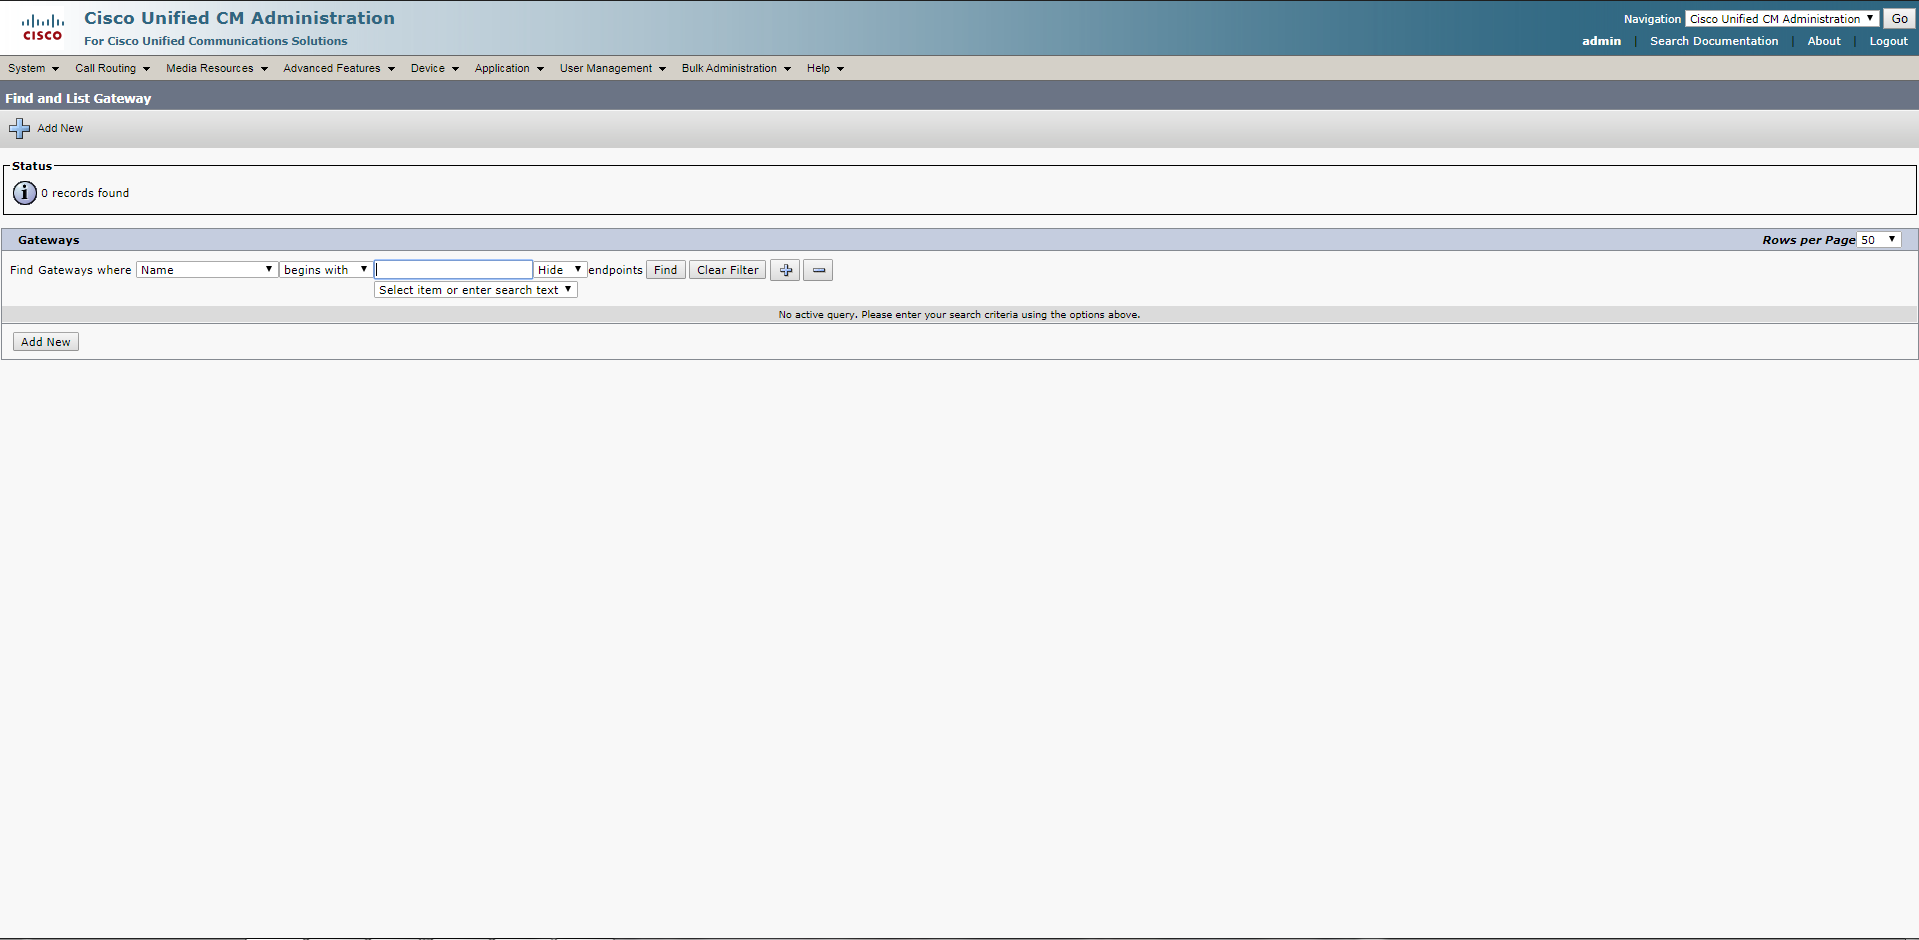Click the Add New button below results
1919x940 pixels.
click(x=46, y=342)
